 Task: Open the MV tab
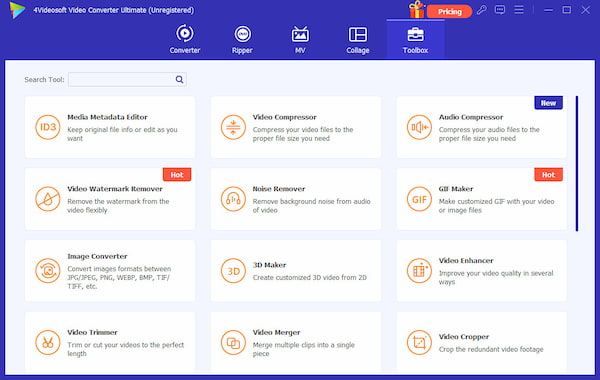pos(300,39)
